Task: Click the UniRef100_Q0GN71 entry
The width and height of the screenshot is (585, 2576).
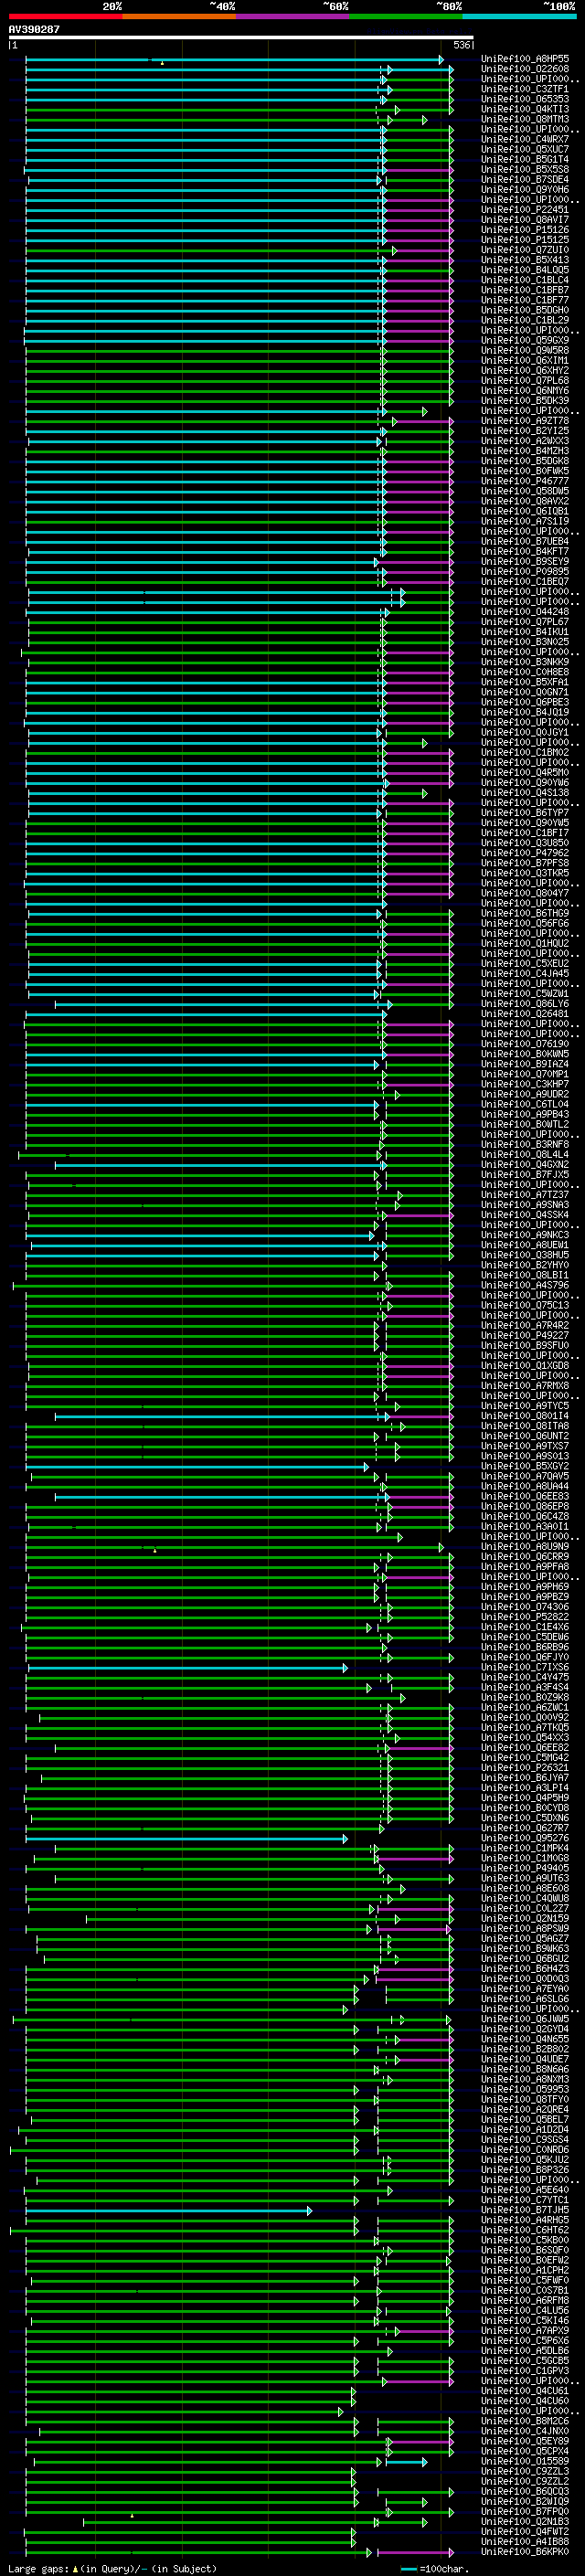Action: (525, 692)
